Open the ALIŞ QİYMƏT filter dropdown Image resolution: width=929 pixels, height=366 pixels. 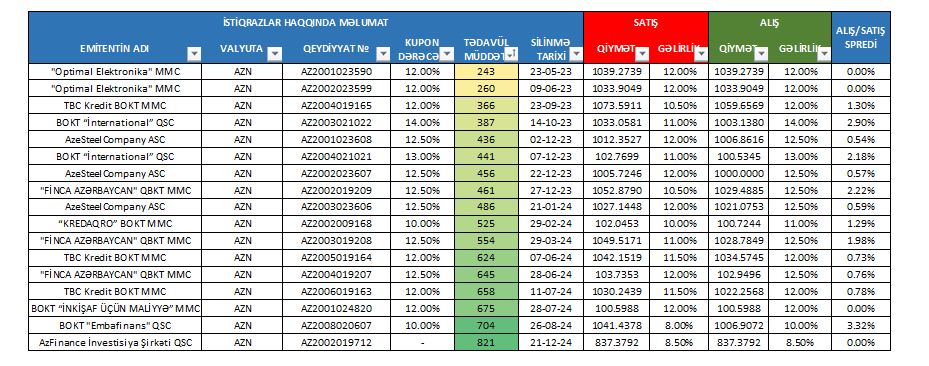point(761,54)
